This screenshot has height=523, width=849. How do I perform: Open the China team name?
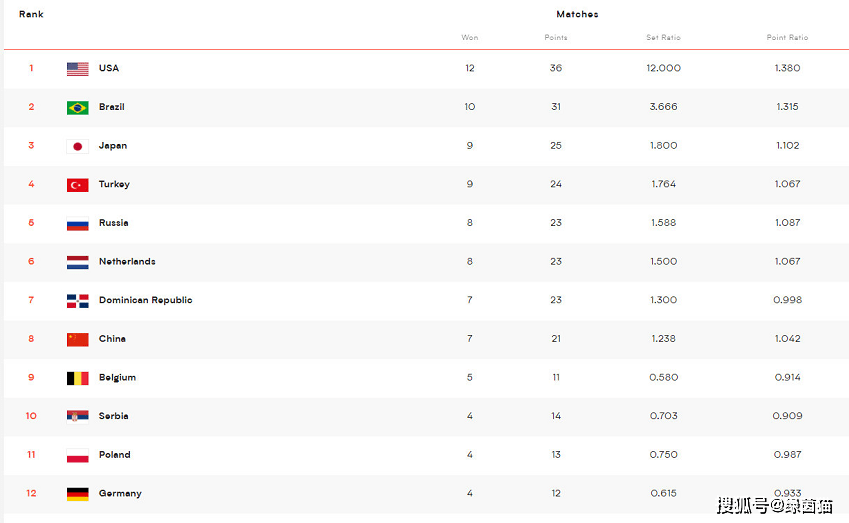pyautogui.click(x=112, y=338)
